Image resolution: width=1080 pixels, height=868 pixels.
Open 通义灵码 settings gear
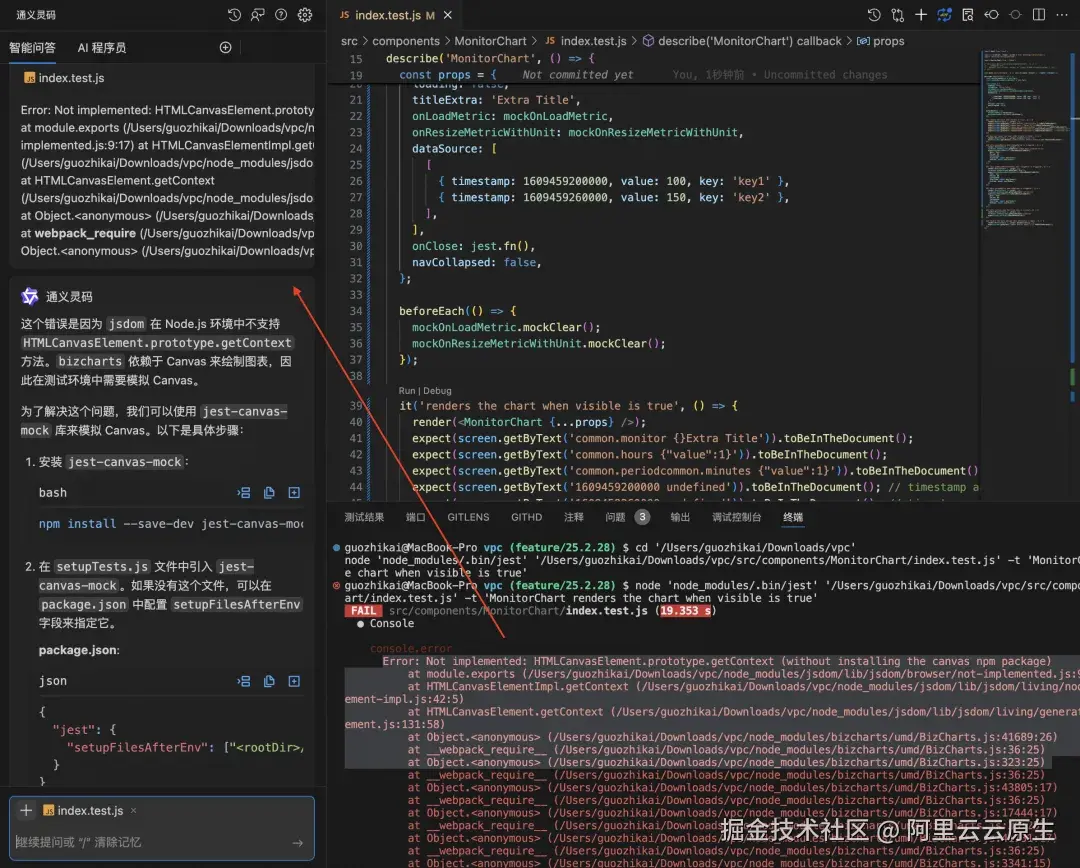tap(305, 14)
